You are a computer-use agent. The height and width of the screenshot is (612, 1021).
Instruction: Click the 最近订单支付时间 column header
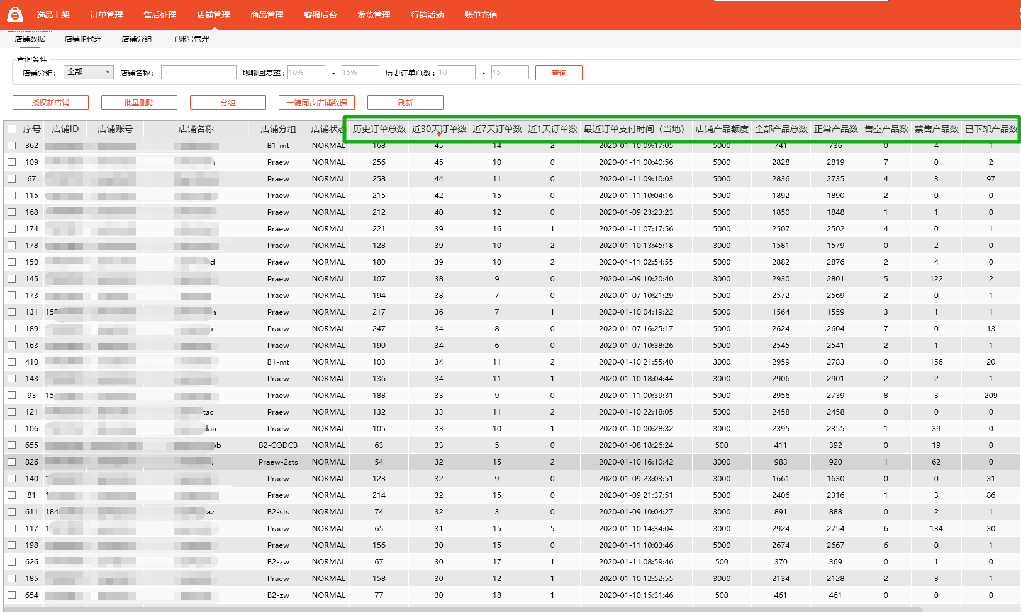click(634, 129)
